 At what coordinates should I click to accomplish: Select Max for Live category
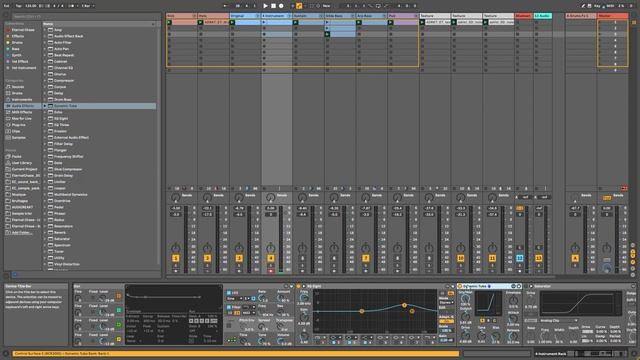coord(22,118)
